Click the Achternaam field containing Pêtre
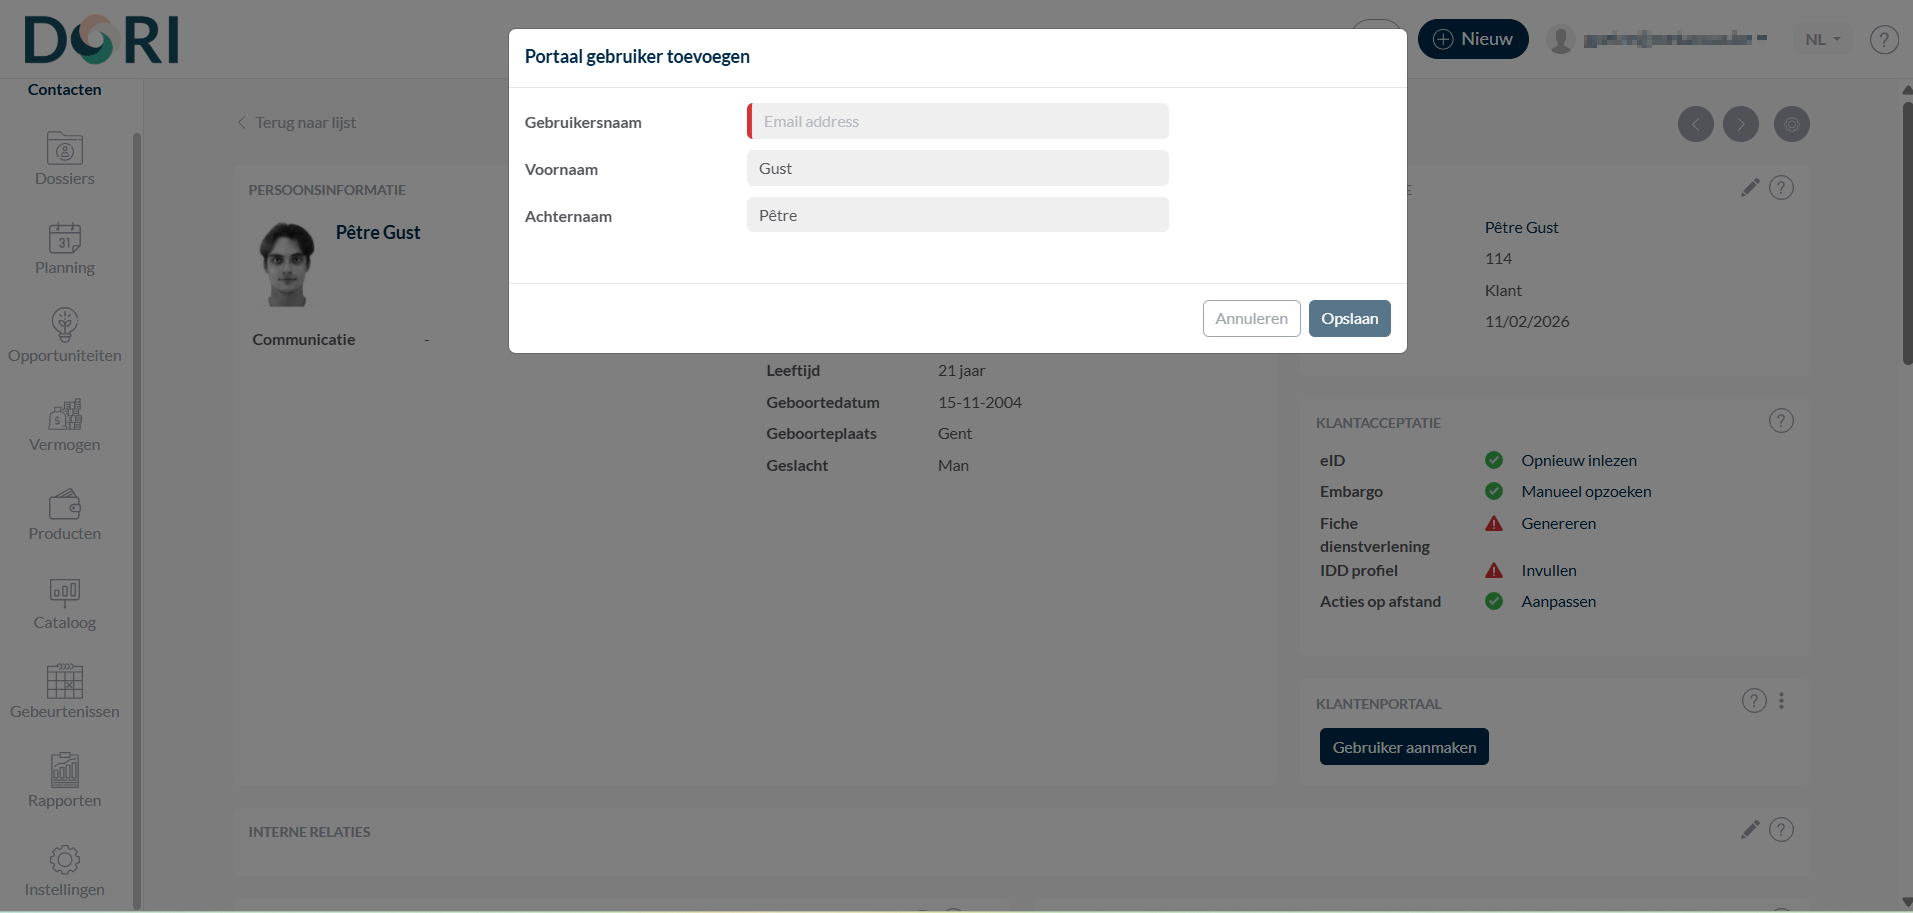The image size is (1913, 913). pos(958,215)
